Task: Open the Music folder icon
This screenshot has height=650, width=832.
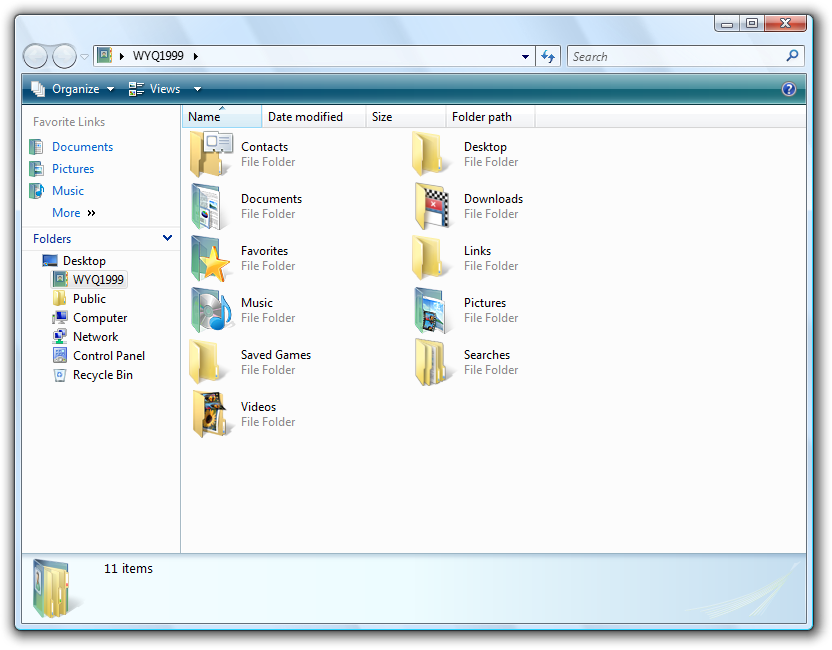Action: pos(211,310)
